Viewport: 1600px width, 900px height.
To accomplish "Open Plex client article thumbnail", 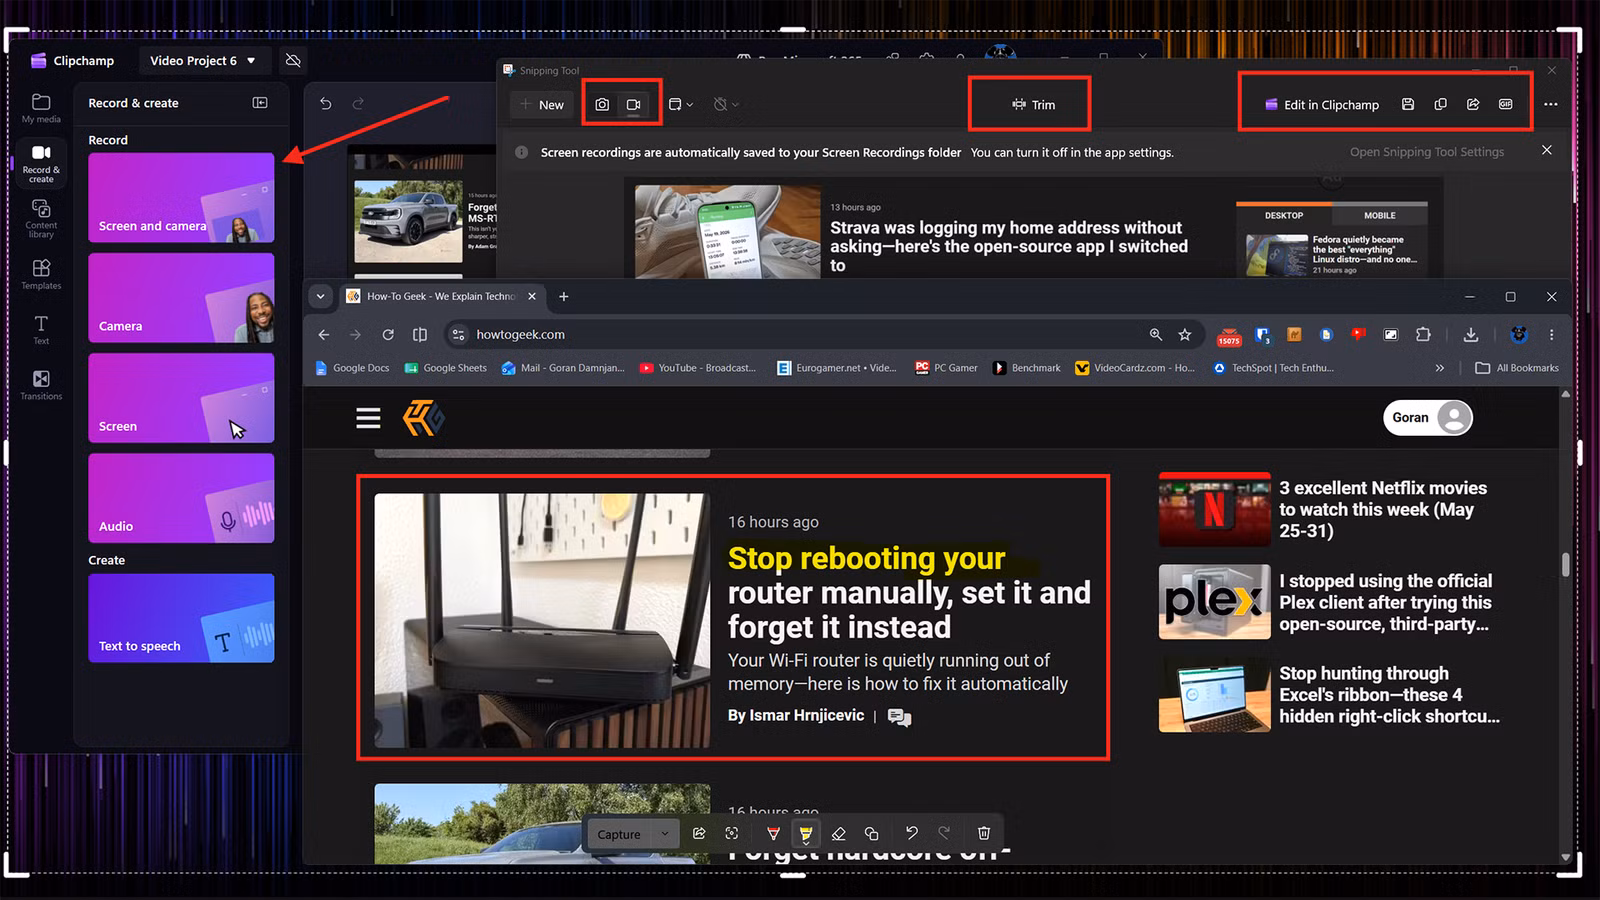I will coord(1214,602).
